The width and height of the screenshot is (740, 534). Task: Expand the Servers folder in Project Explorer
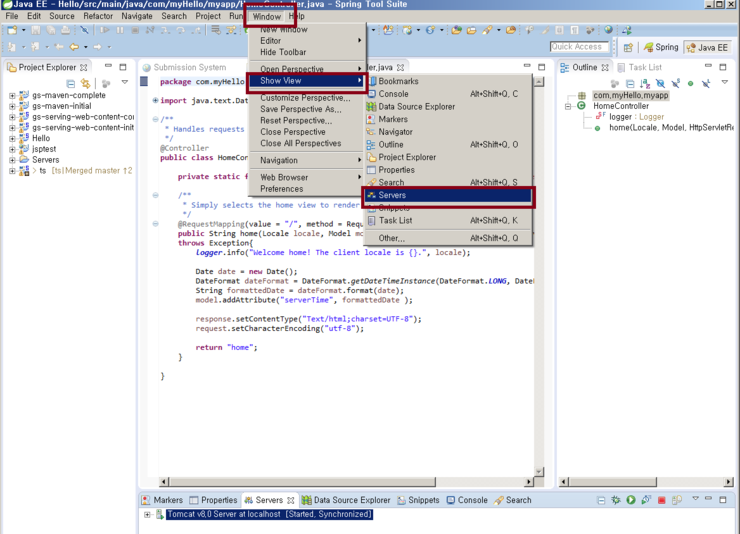[x=12, y=160]
